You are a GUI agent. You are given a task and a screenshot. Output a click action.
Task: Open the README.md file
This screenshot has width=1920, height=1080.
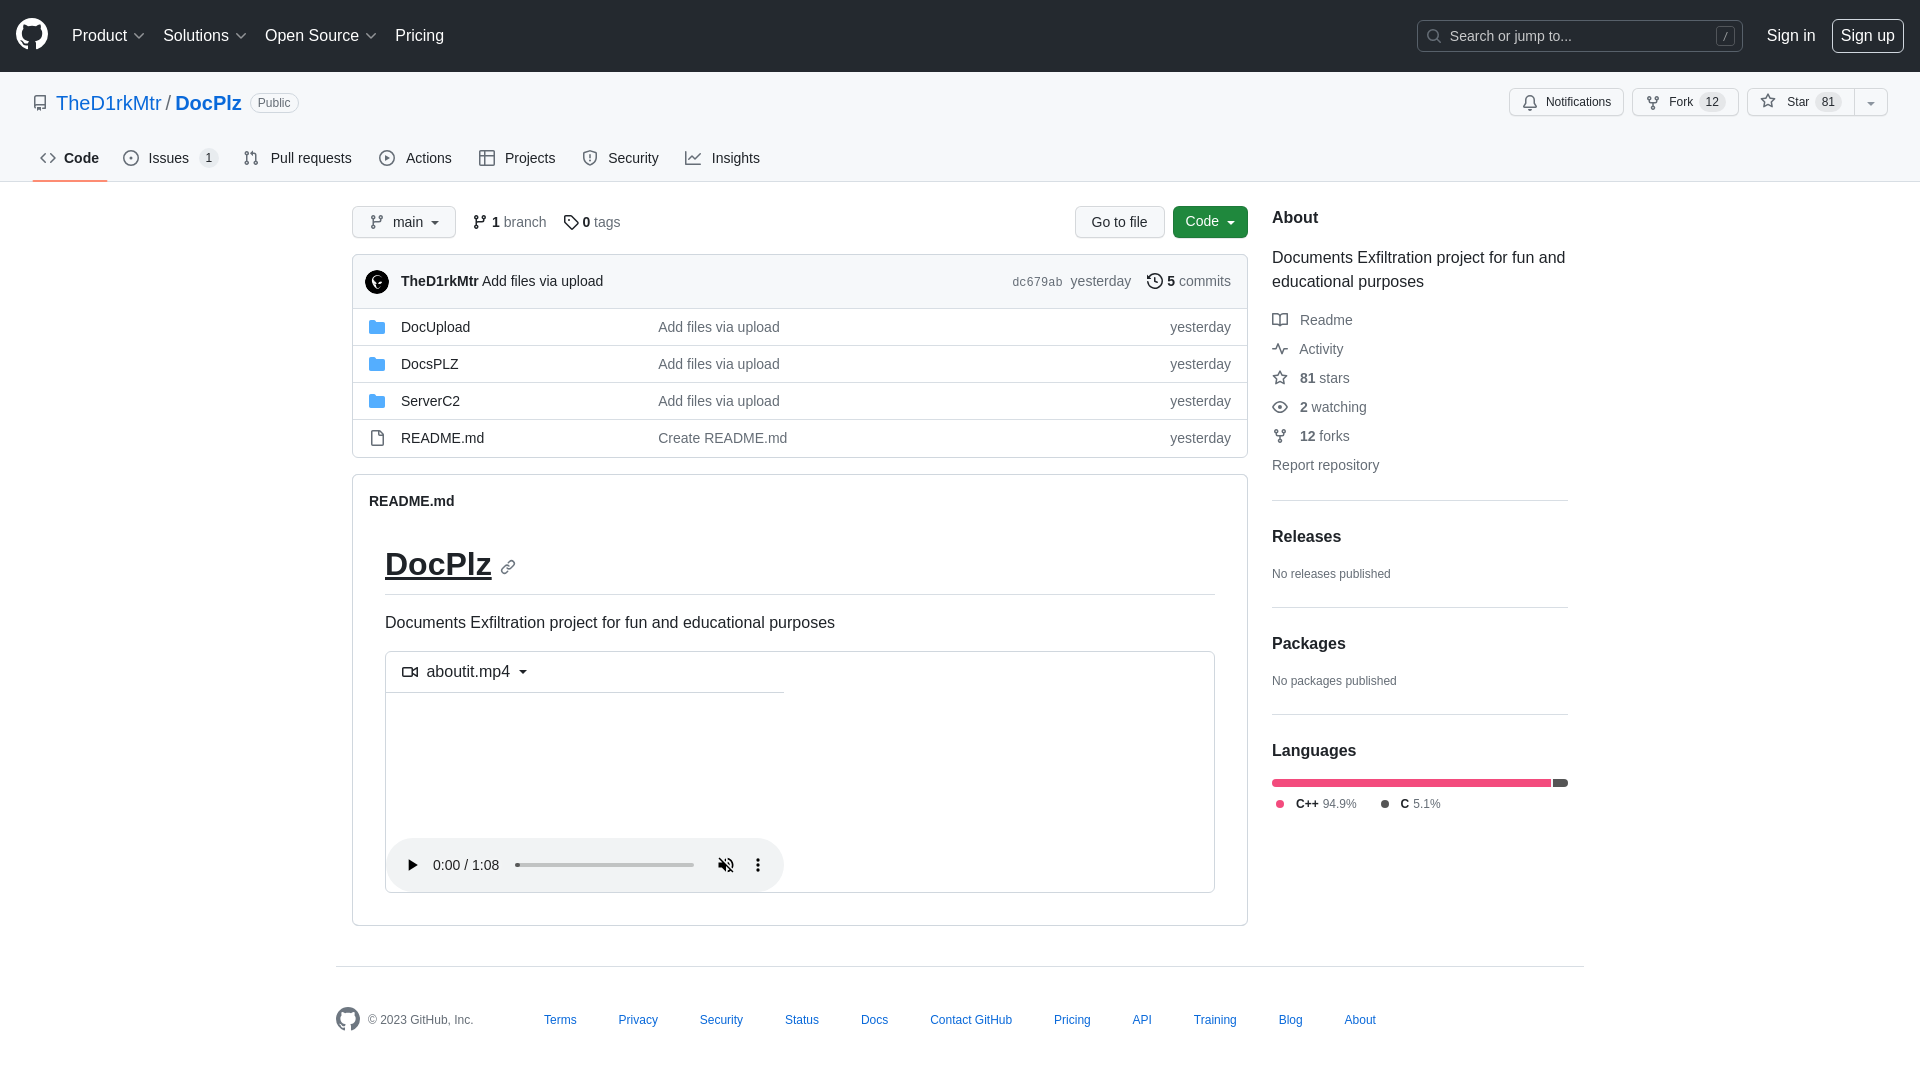(x=442, y=438)
